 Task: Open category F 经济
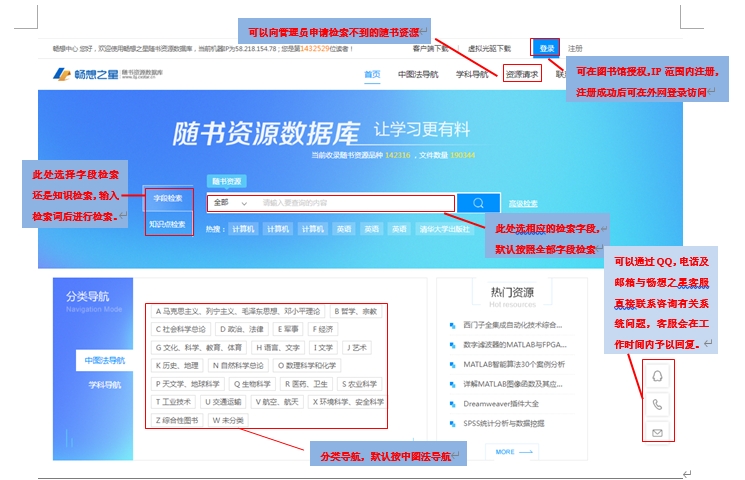tap(323, 329)
